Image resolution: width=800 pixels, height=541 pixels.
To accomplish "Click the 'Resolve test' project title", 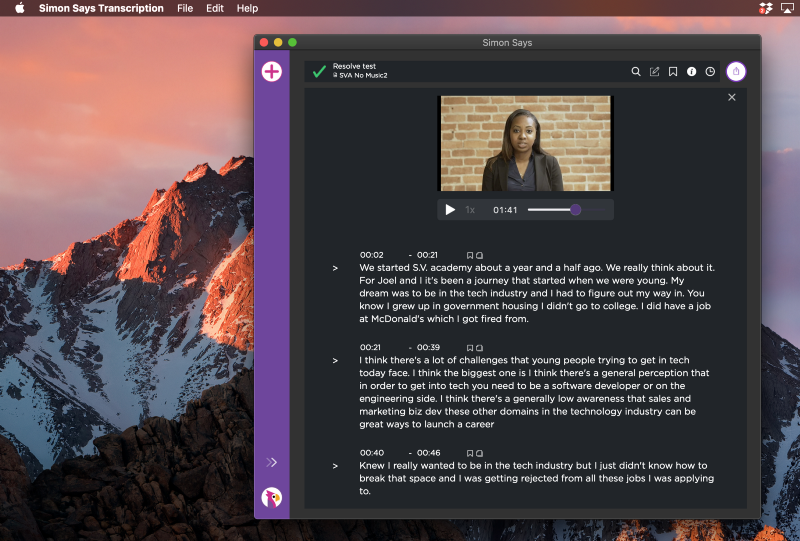I will pos(354,66).
